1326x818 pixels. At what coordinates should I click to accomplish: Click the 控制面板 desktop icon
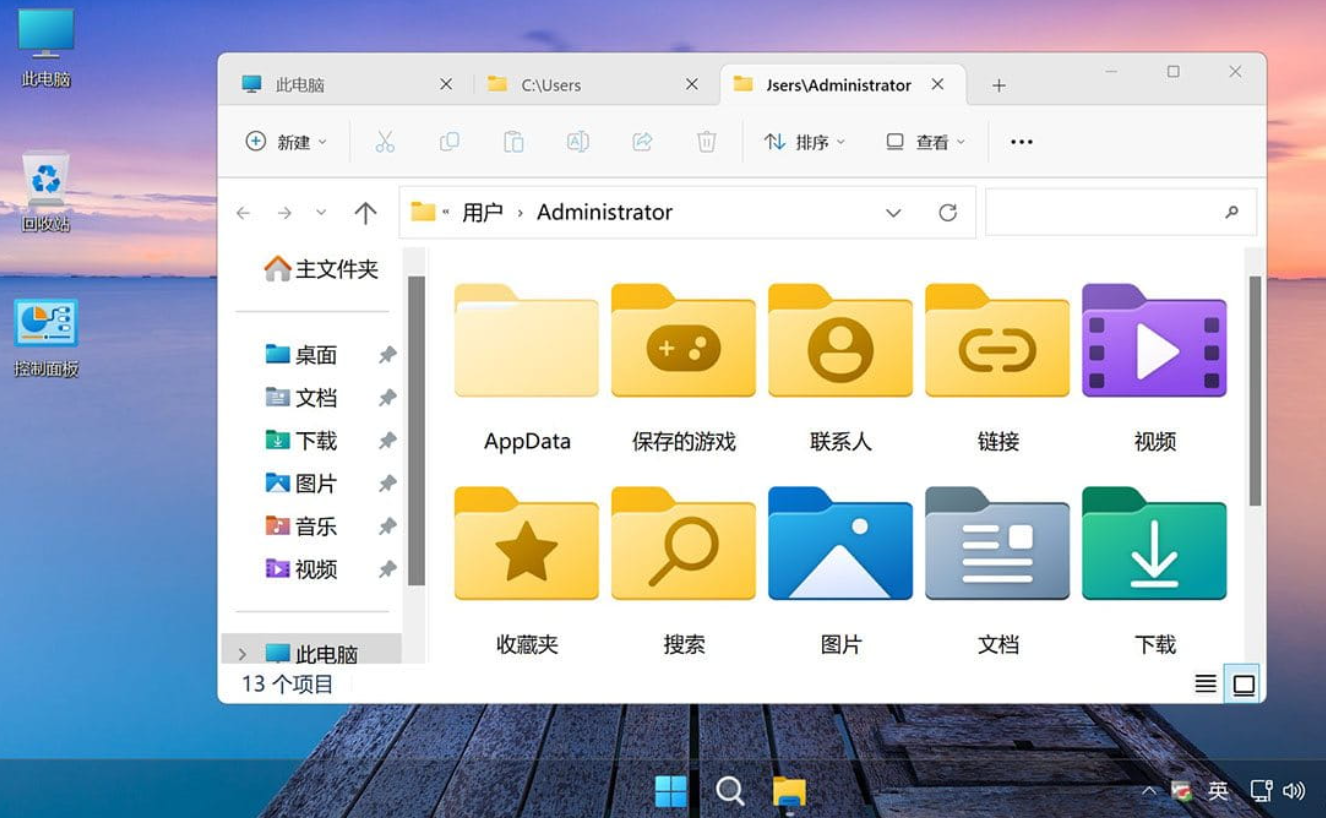46,338
